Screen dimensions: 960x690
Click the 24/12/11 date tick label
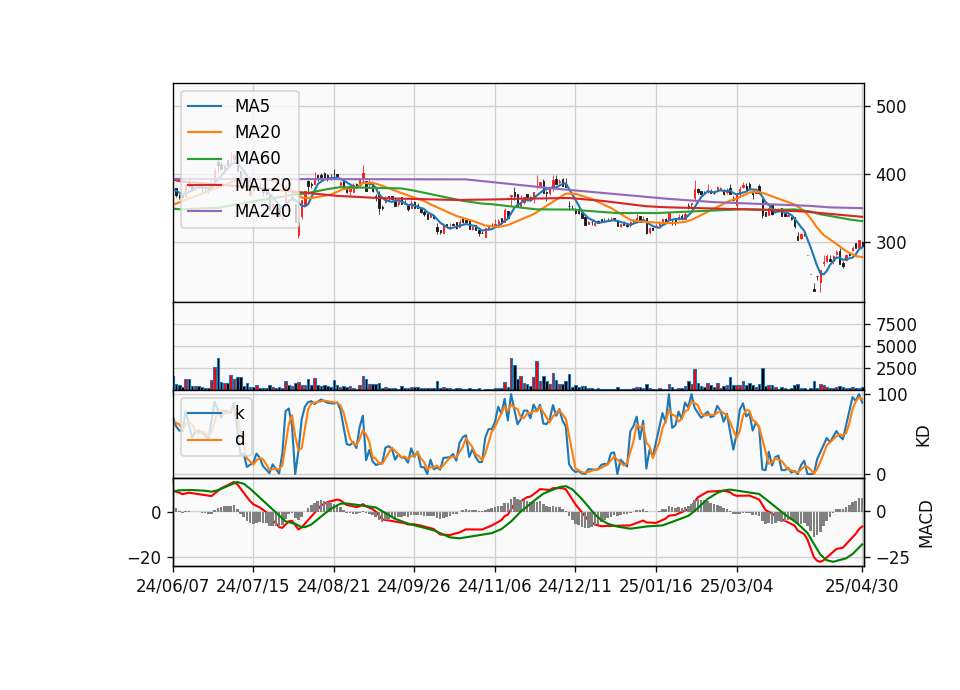tap(575, 586)
